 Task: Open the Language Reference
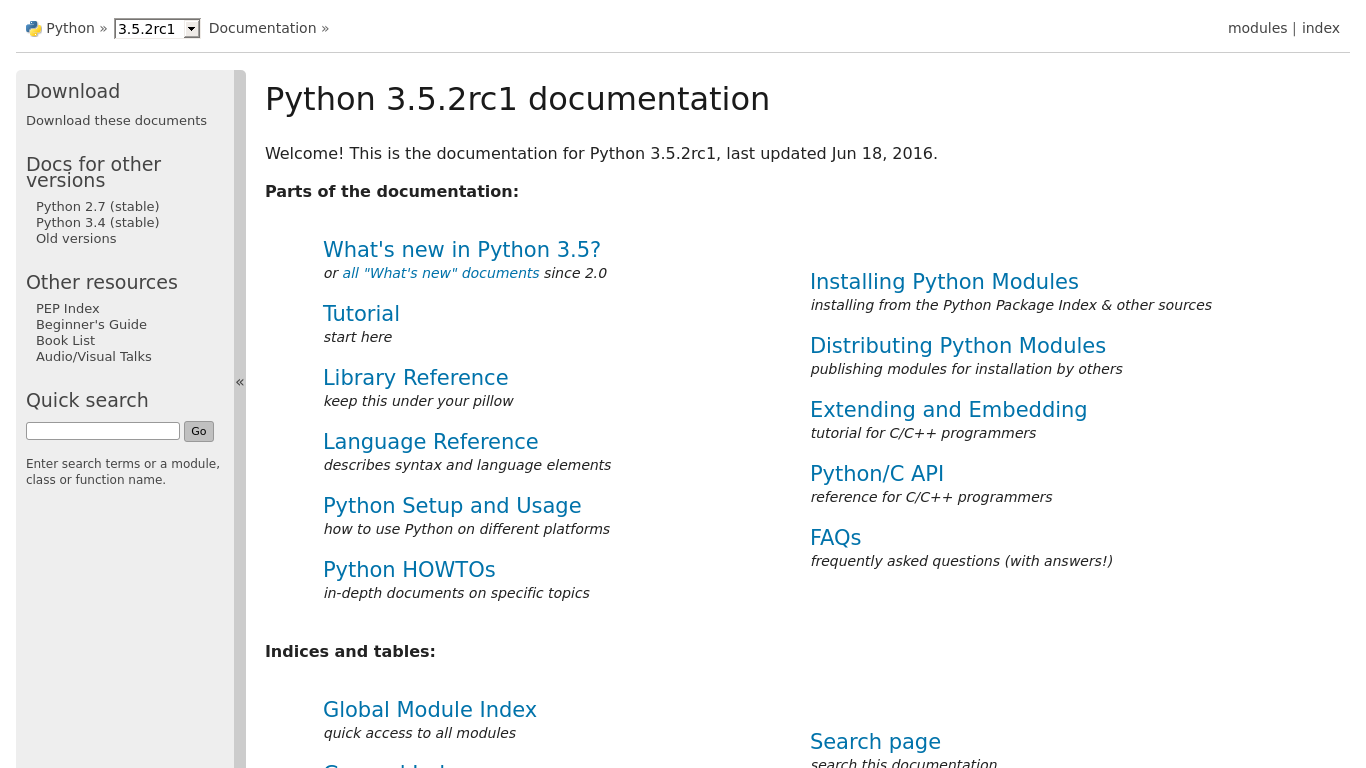(x=431, y=442)
